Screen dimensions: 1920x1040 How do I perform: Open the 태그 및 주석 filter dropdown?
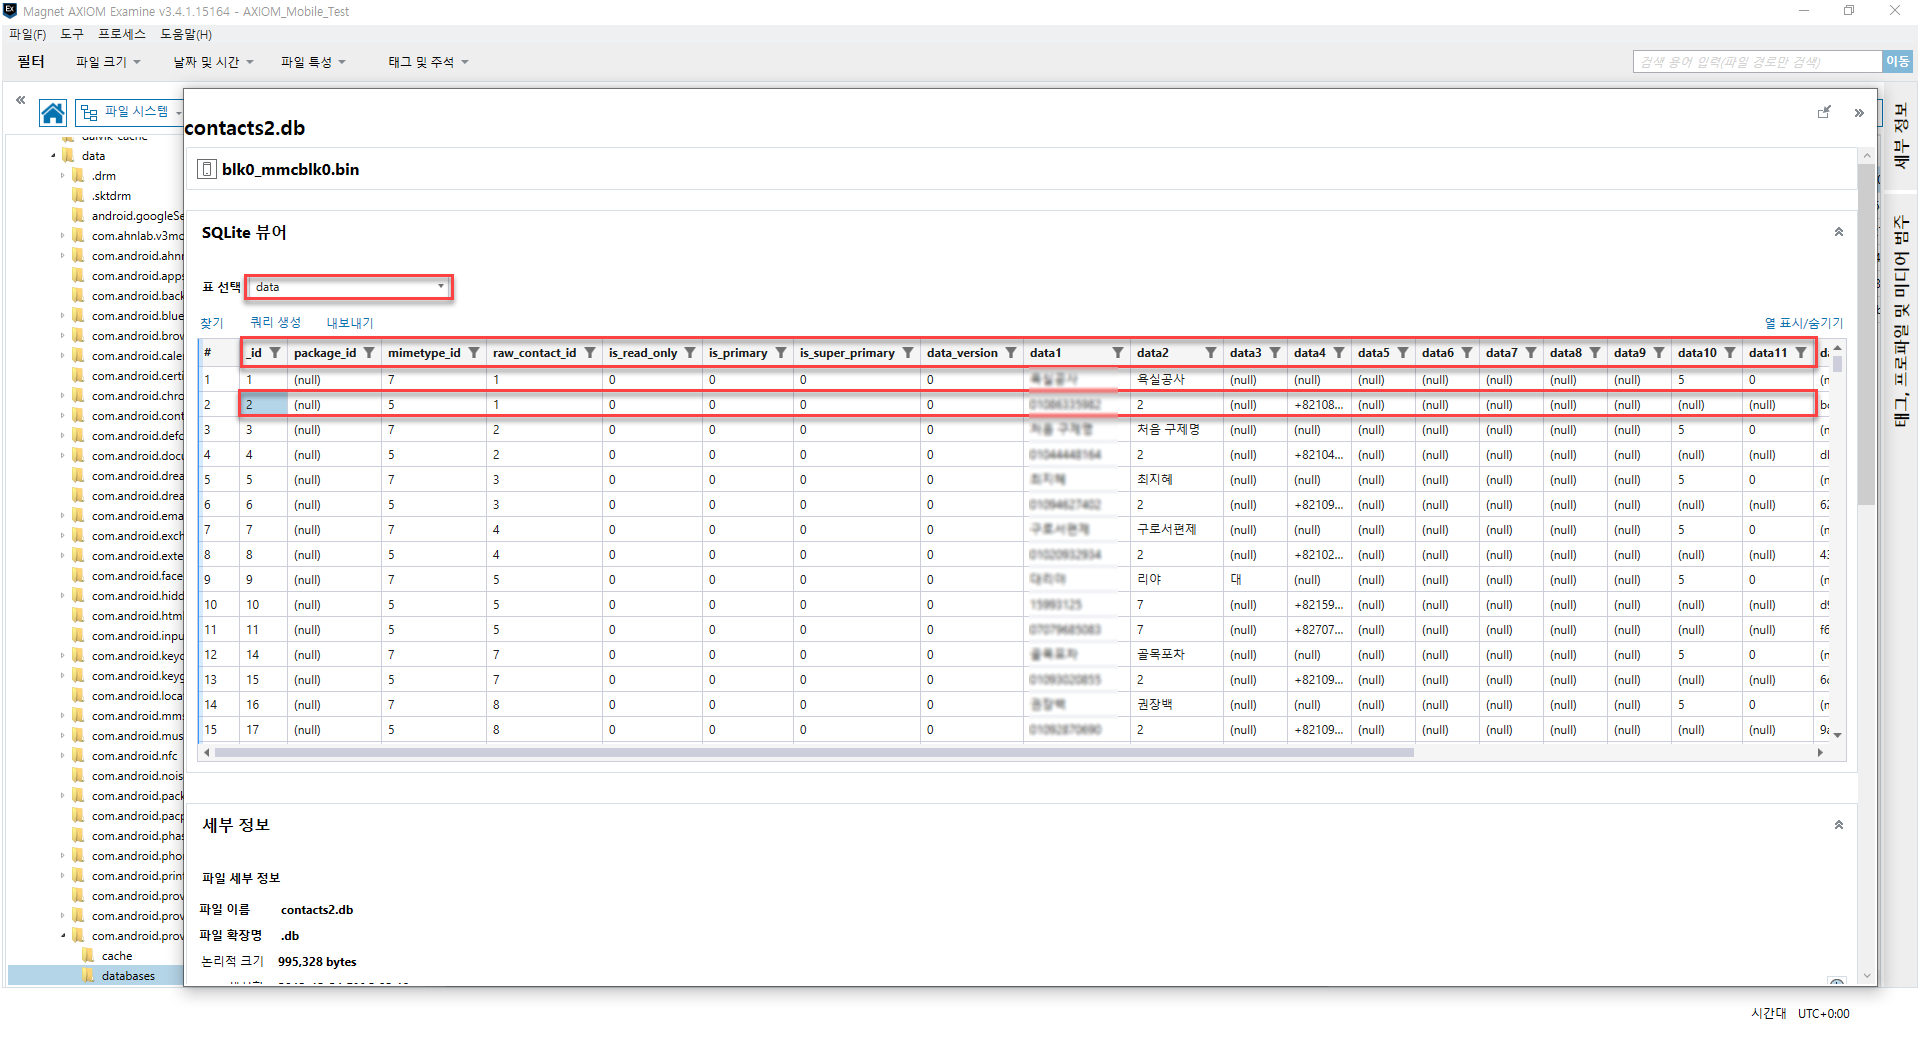click(428, 62)
